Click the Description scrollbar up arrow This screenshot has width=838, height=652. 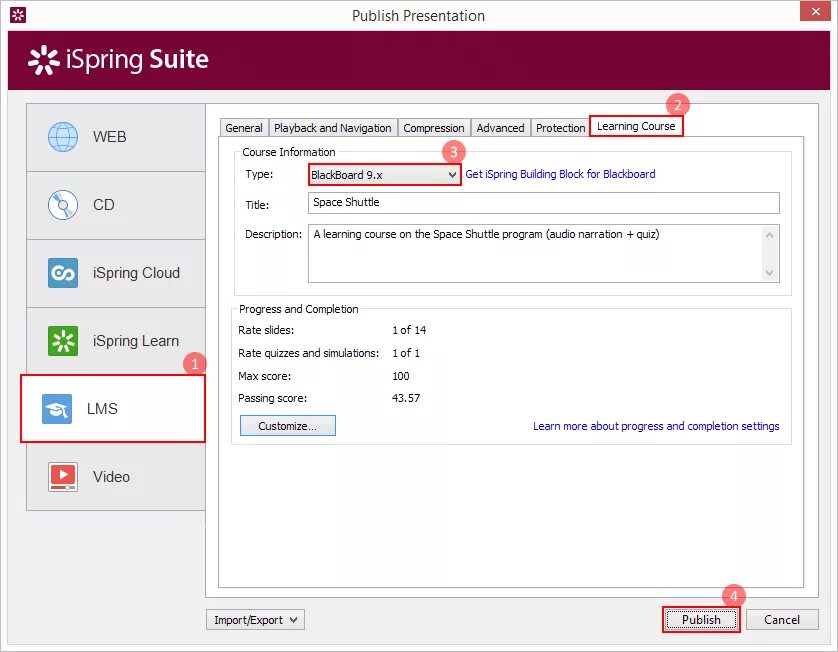pyautogui.click(x=770, y=235)
